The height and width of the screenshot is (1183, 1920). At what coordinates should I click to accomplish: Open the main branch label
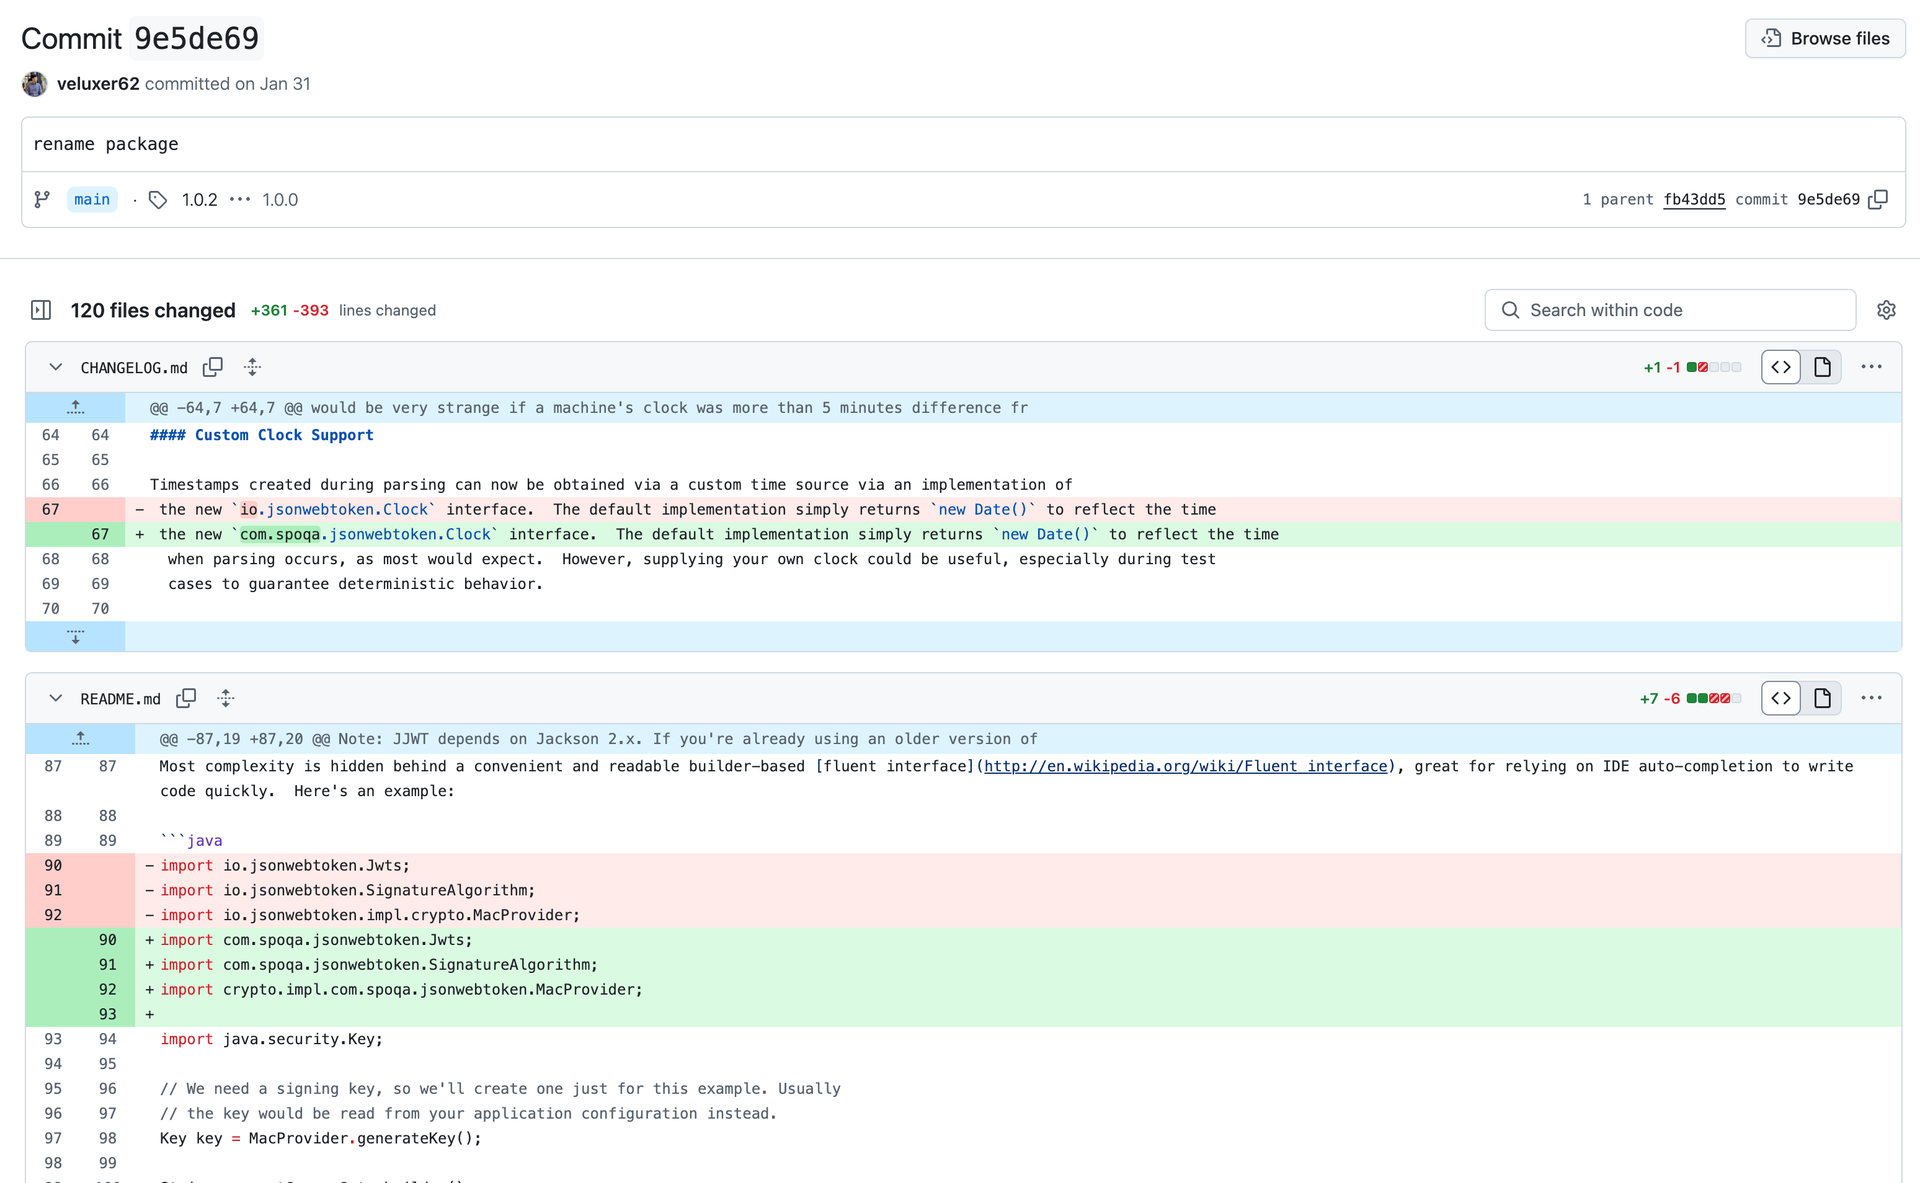click(92, 199)
